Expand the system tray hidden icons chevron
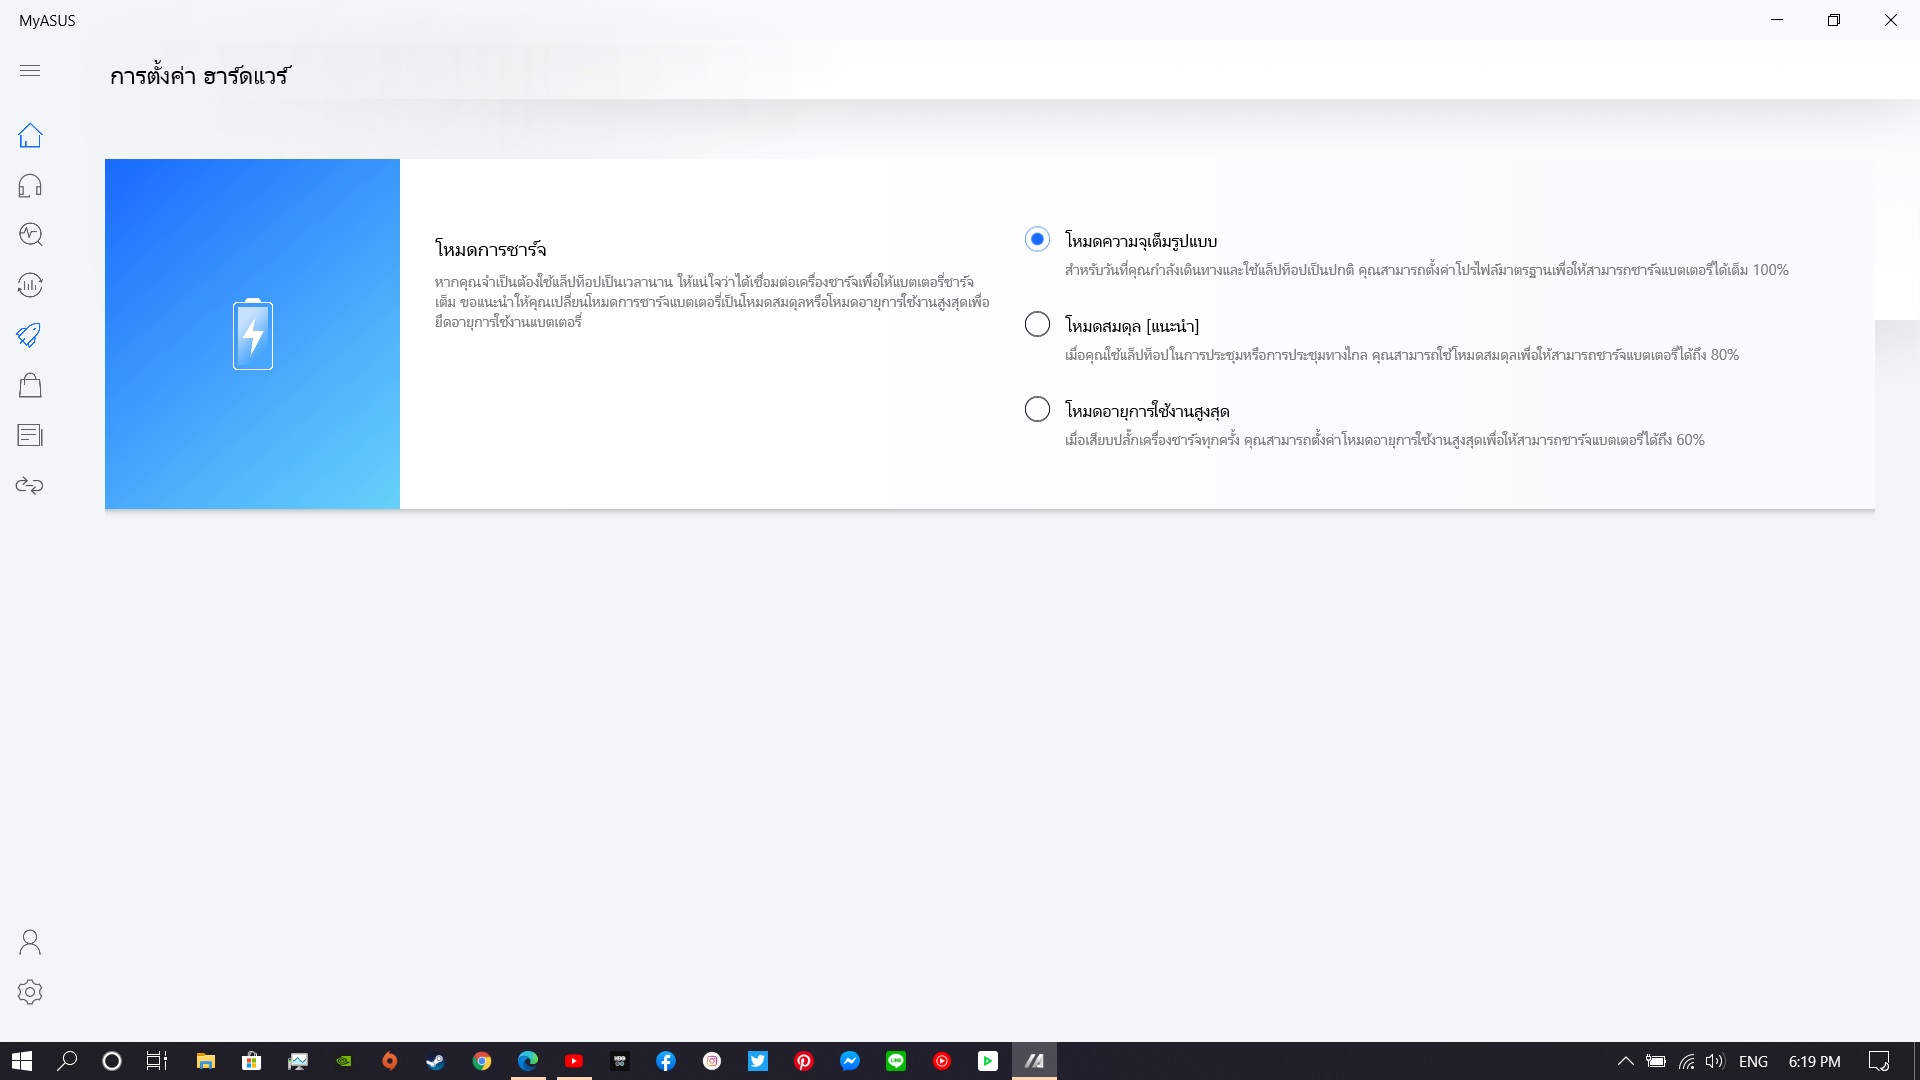1920x1080 pixels. coord(1625,1061)
